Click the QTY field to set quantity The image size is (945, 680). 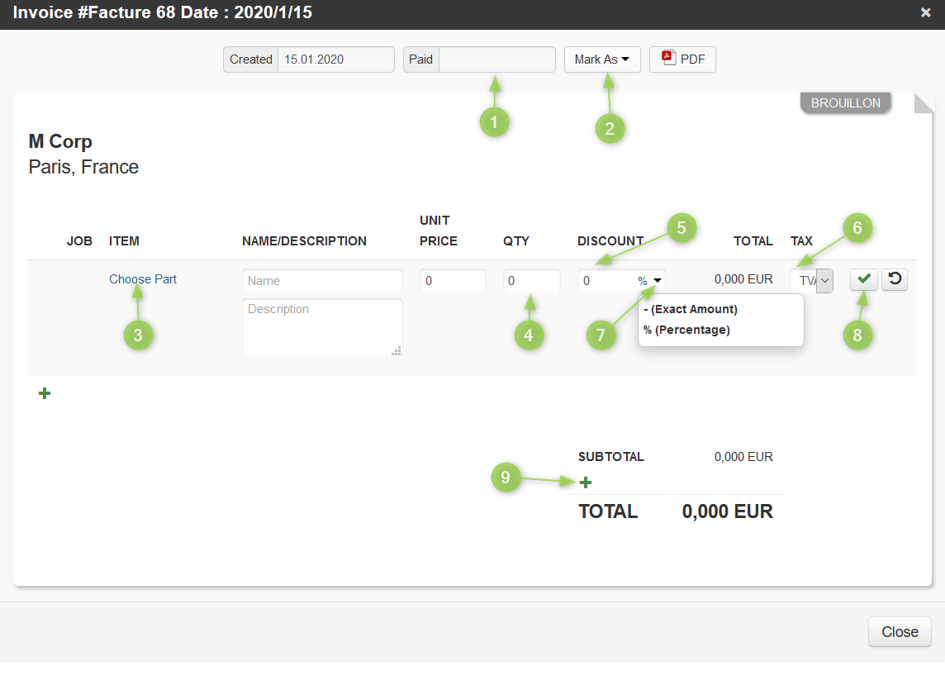pyautogui.click(x=531, y=280)
